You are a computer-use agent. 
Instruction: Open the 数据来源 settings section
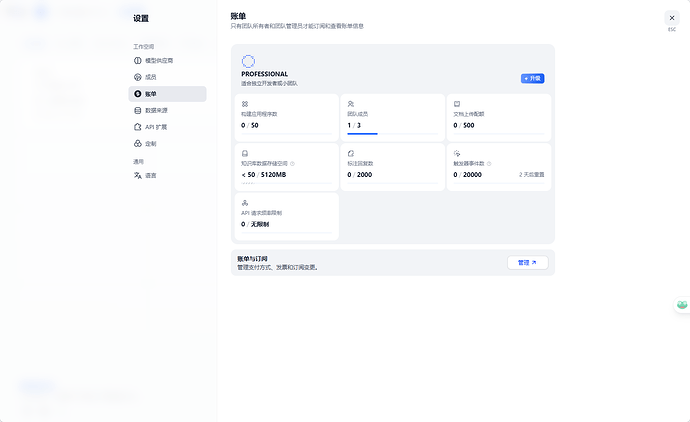click(x=167, y=110)
